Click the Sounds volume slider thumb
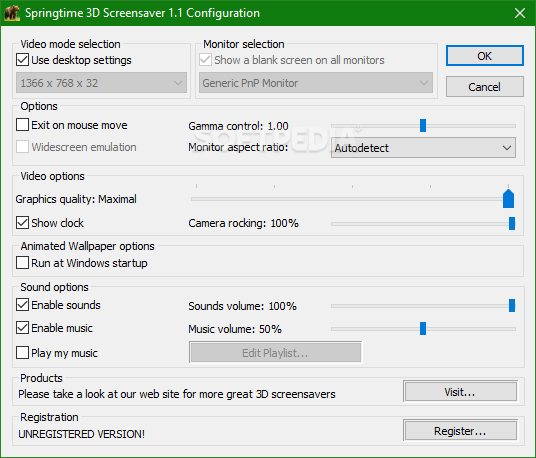The width and height of the screenshot is (536, 458). pyautogui.click(x=512, y=305)
